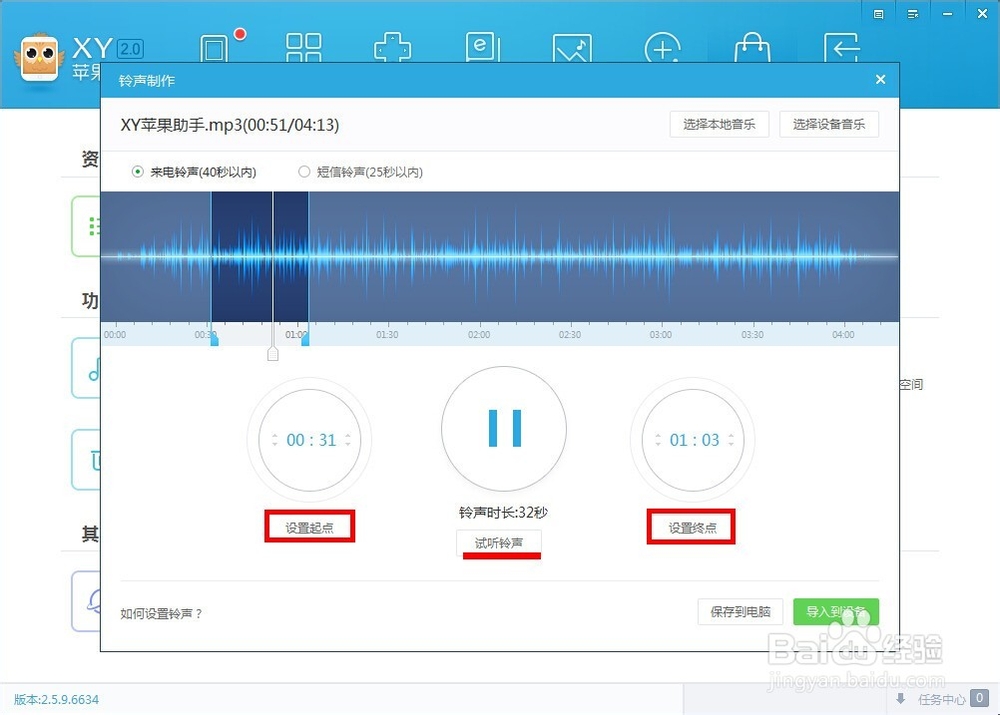Click the green list icon in left sidebar
The image size is (1000, 715).
pos(94,226)
